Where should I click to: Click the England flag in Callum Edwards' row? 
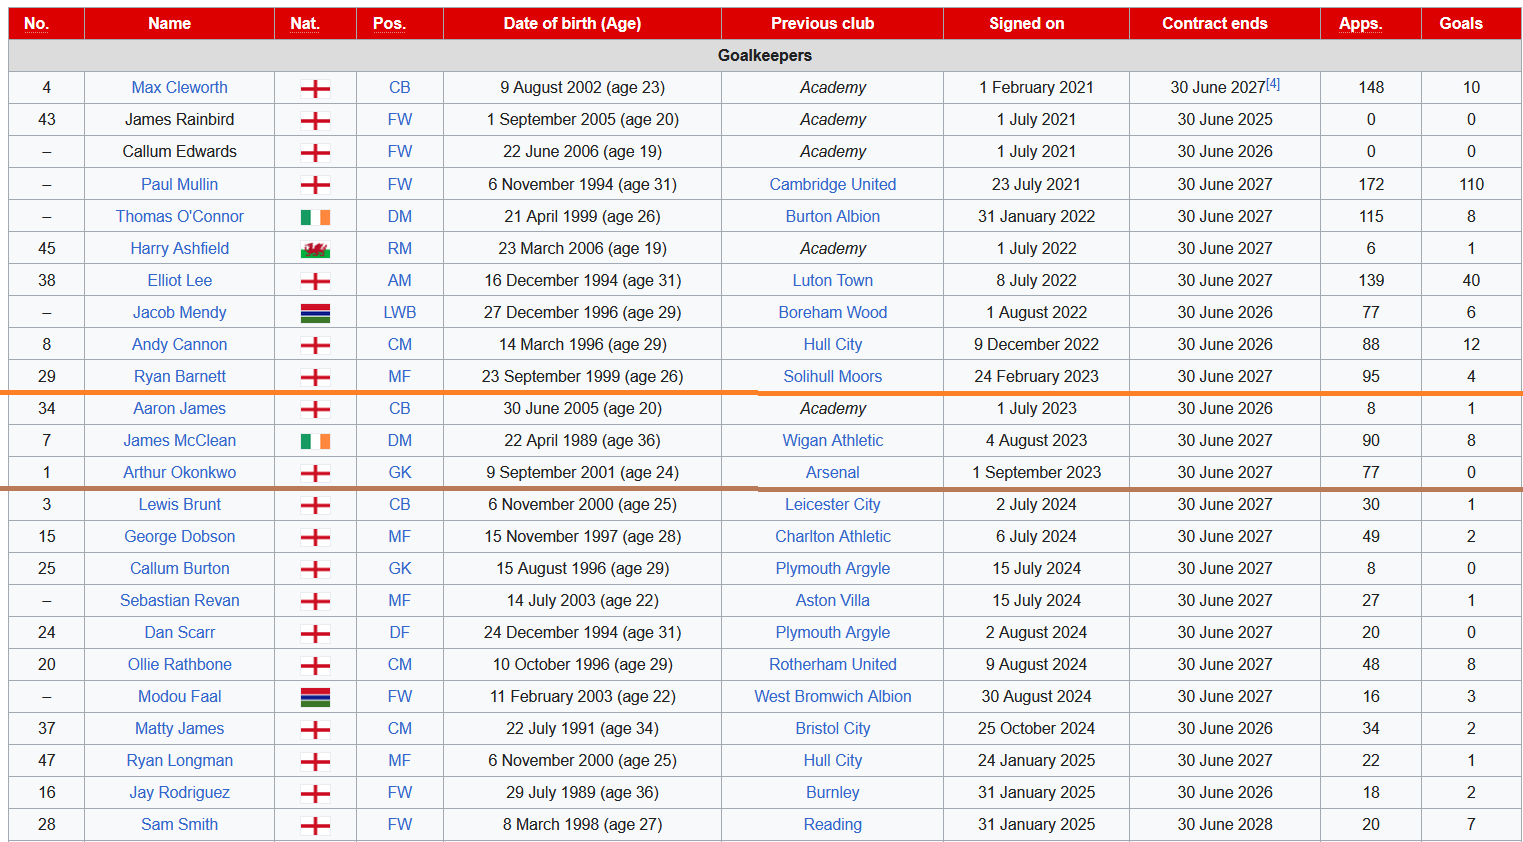pos(315,153)
